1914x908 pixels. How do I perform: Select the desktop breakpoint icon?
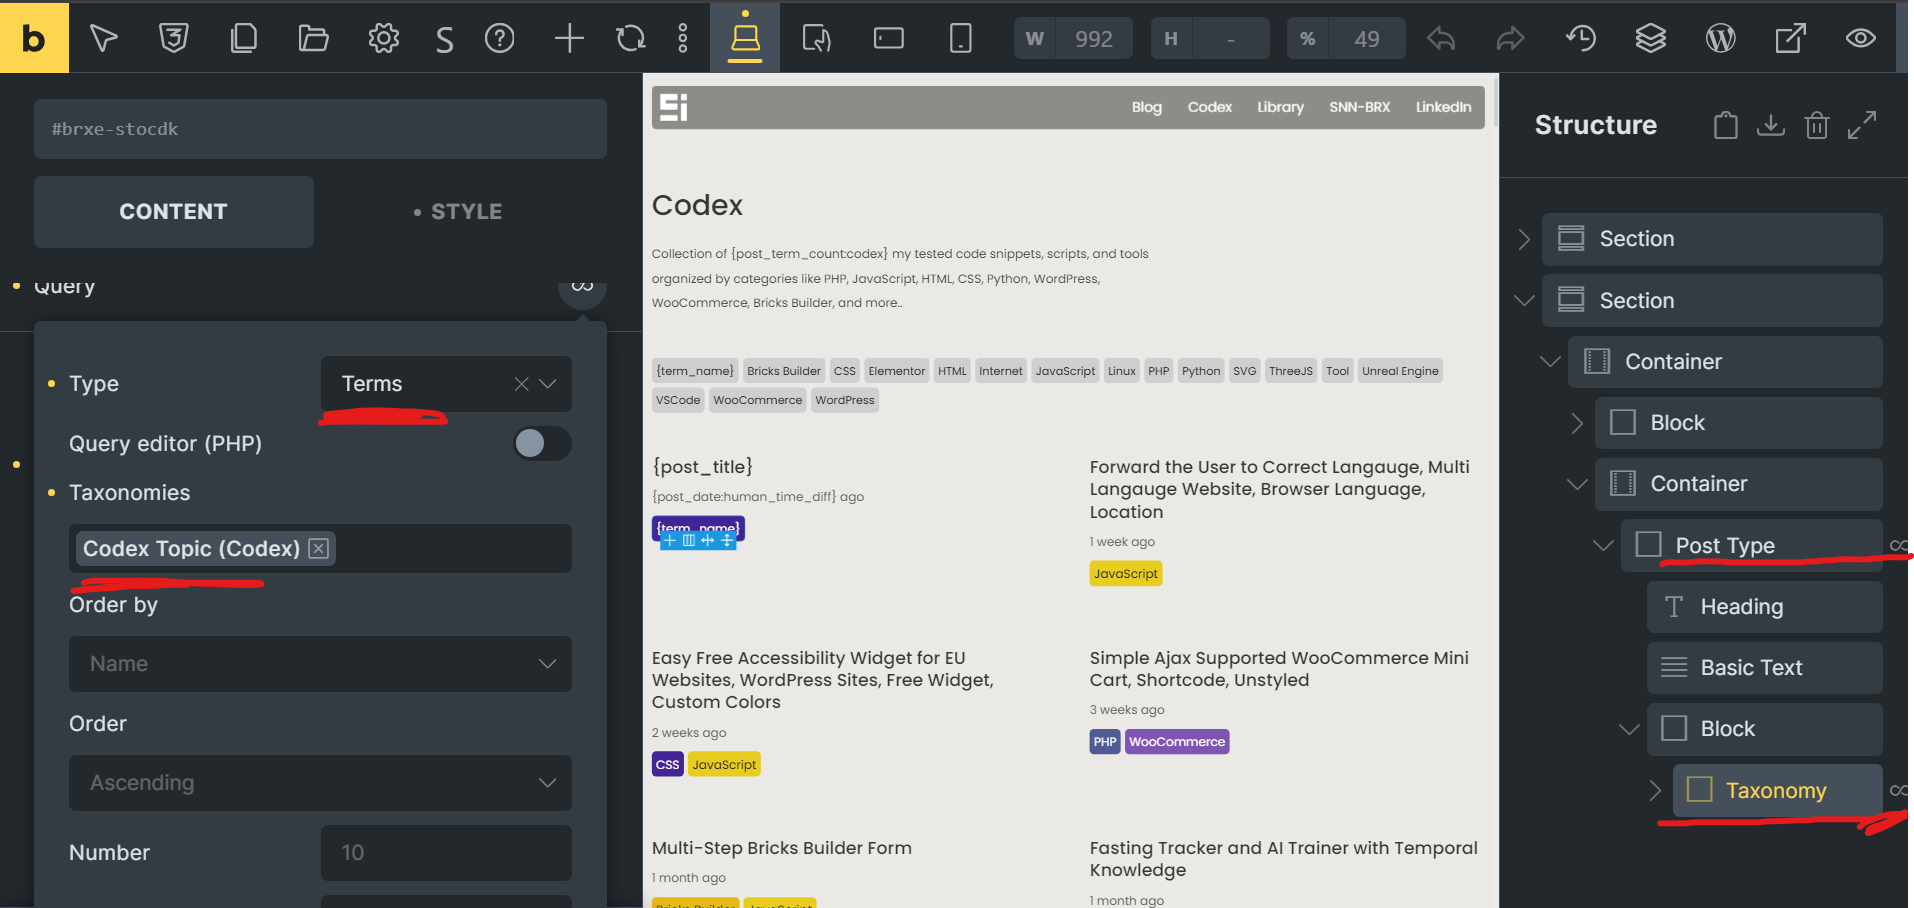click(x=745, y=38)
